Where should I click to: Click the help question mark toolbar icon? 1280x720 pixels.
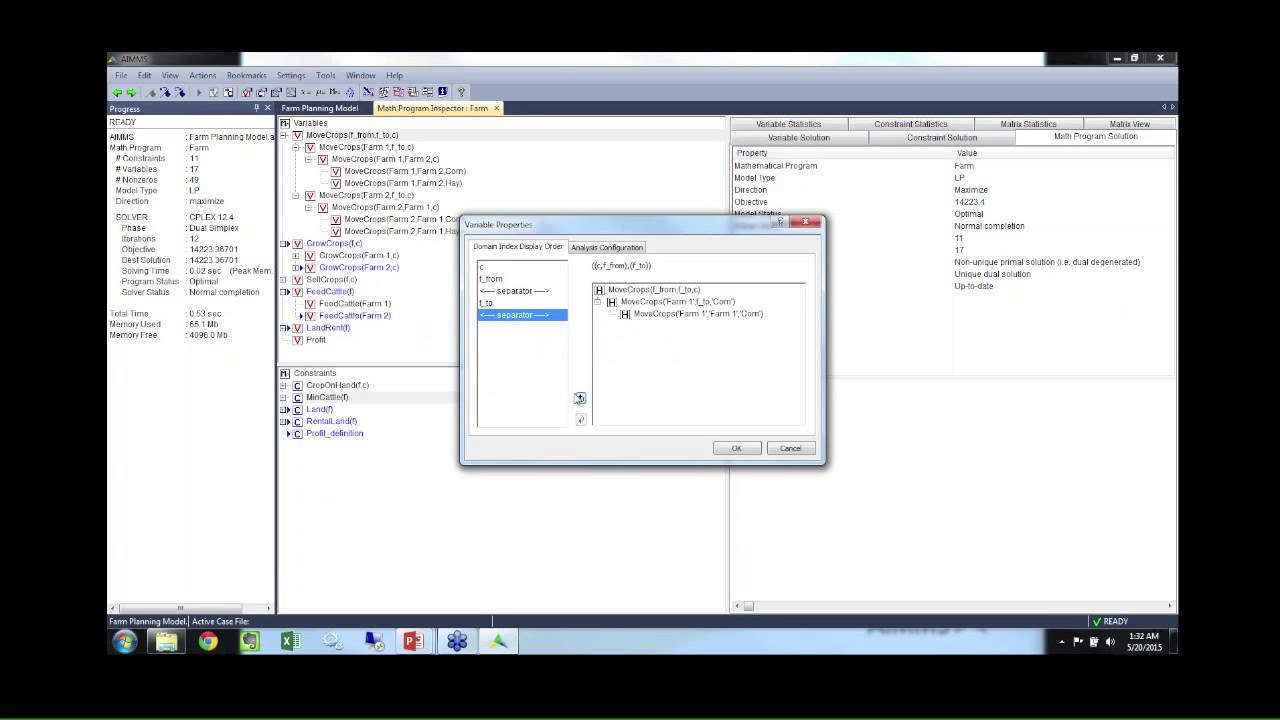461,92
